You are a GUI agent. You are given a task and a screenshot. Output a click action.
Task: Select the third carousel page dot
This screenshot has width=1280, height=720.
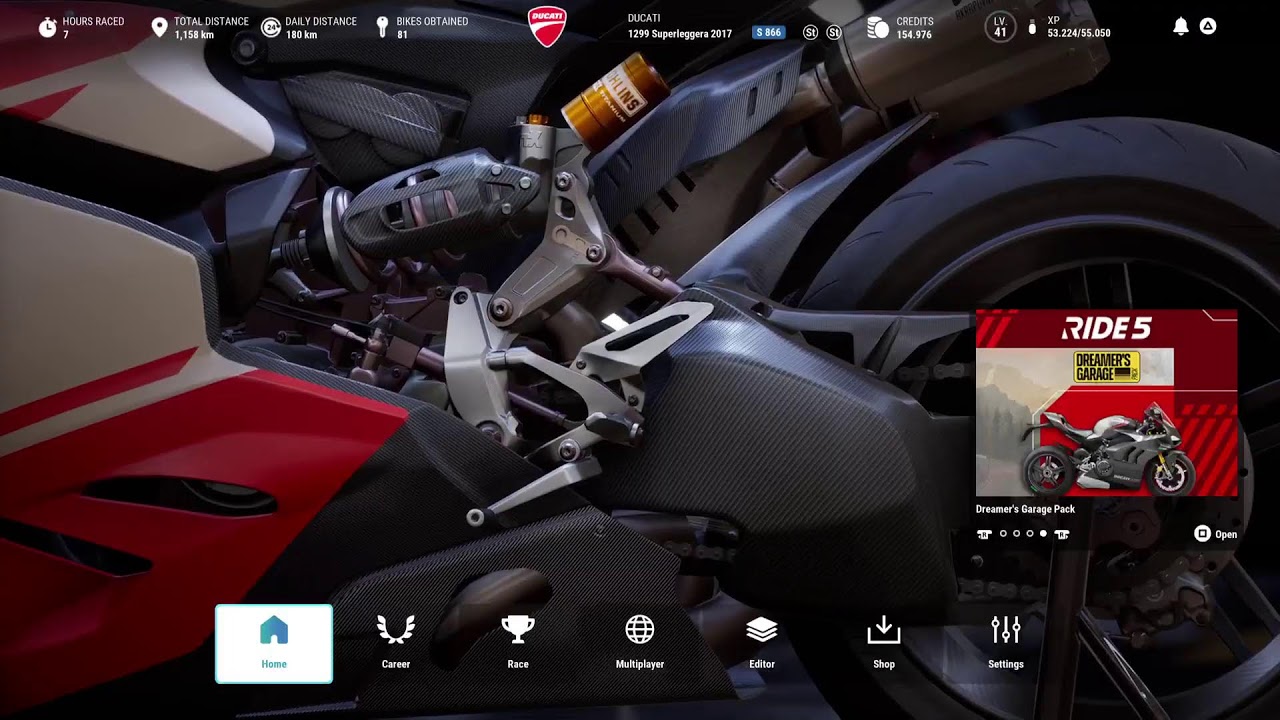click(x=1030, y=534)
